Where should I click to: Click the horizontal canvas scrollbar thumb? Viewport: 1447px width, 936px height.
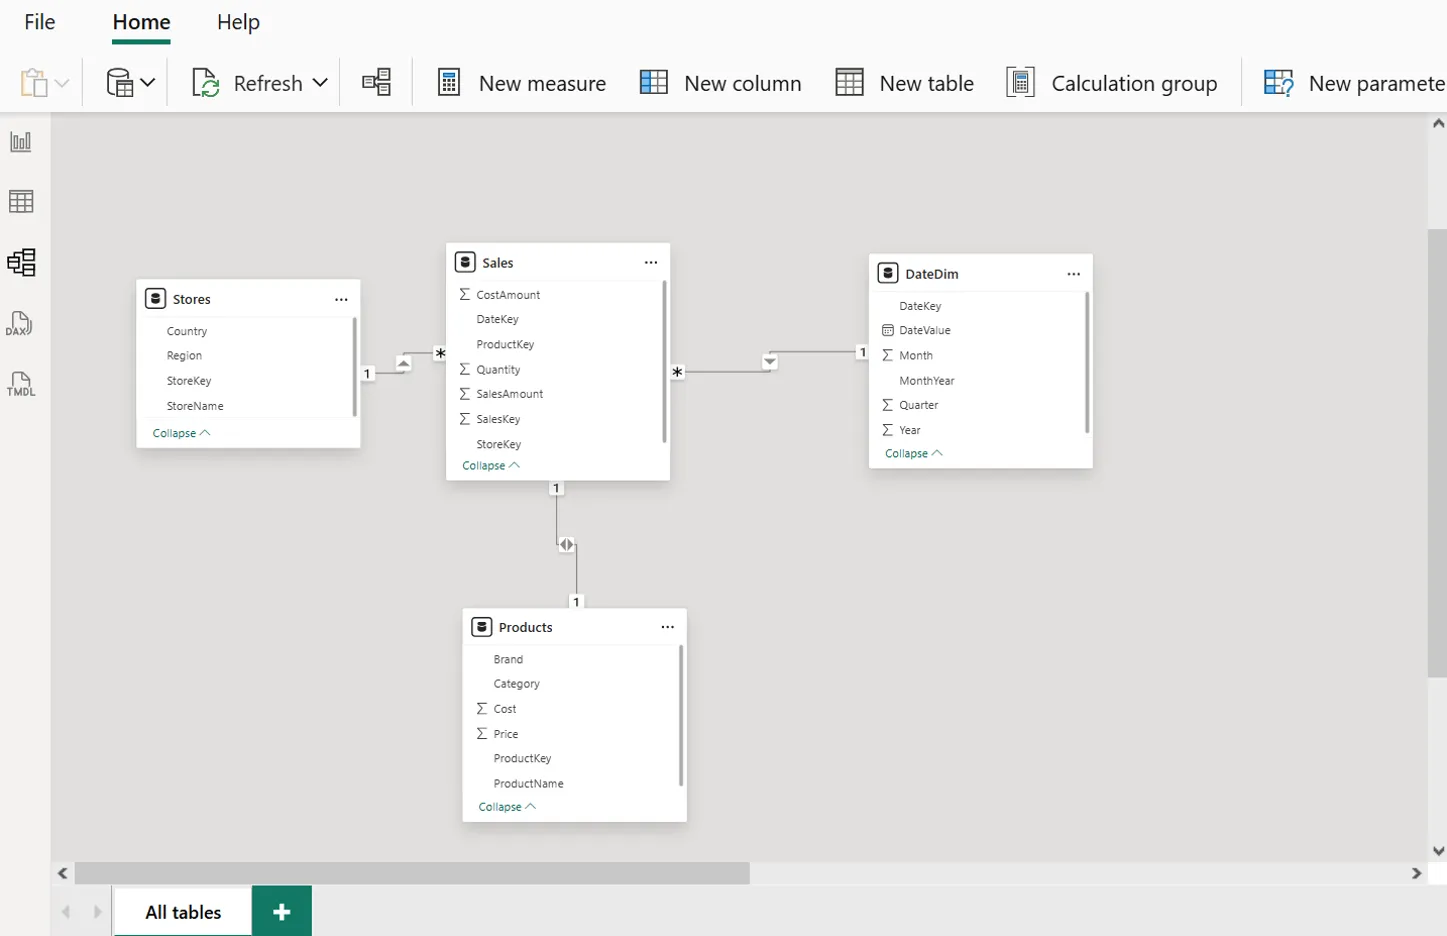(x=412, y=873)
